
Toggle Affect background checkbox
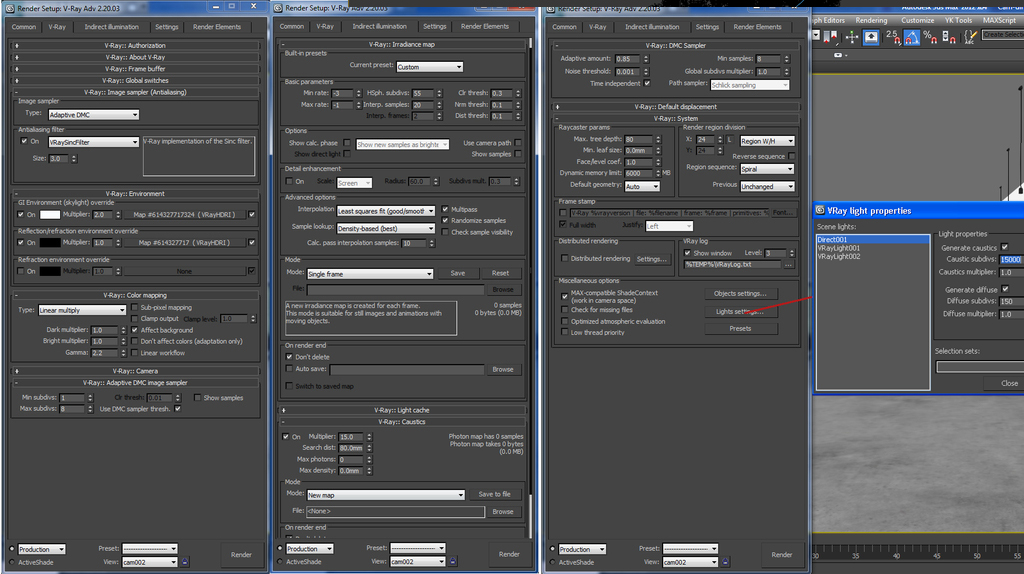pyautogui.click(x=135, y=330)
